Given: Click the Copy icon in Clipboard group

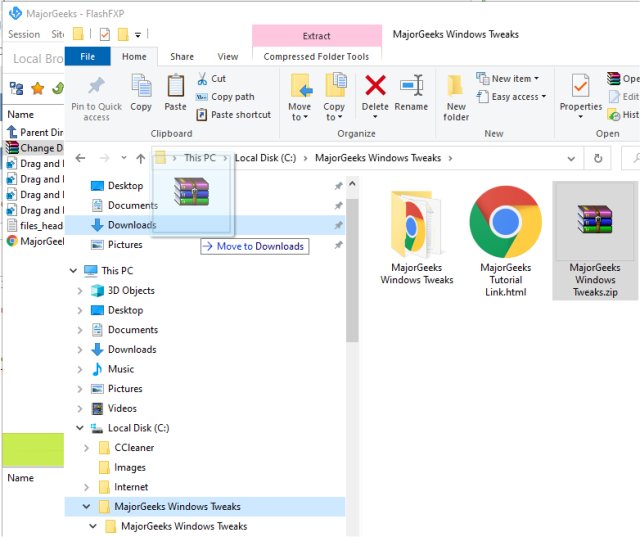Looking at the screenshot, I should coord(141,86).
